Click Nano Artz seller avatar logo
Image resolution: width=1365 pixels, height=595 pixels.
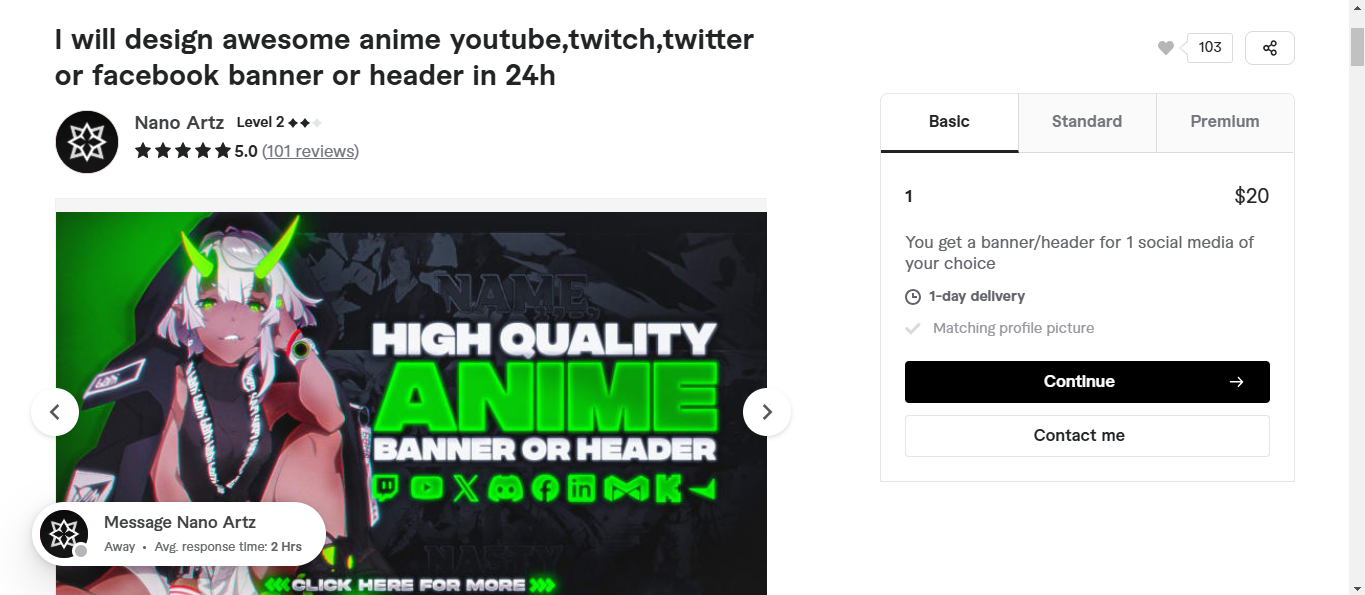[x=87, y=142]
